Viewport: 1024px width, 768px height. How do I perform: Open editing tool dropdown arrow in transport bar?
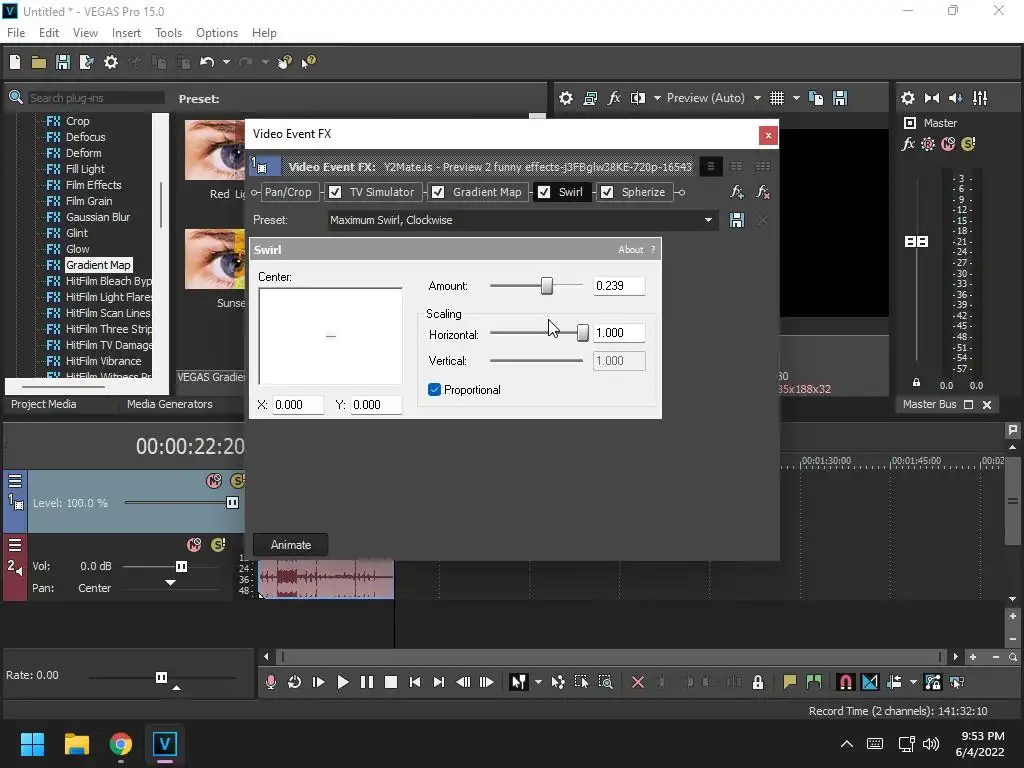[538, 682]
